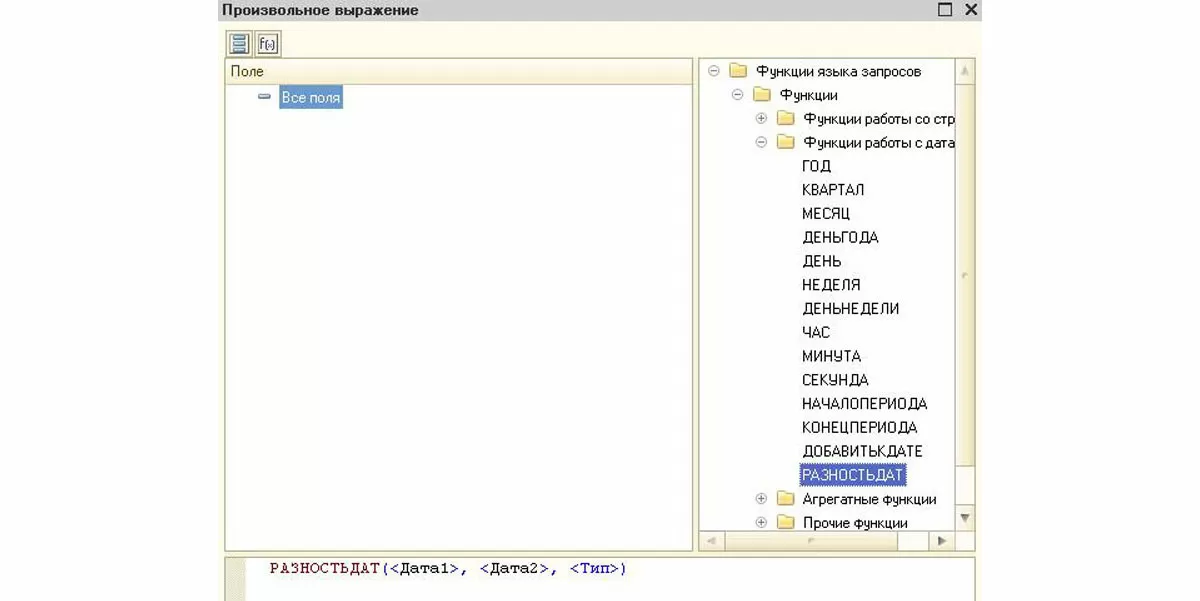Collapse the Функции работы с датами node
Image resolution: width=1200 pixels, height=601 pixels.
(x=761, y=143)
